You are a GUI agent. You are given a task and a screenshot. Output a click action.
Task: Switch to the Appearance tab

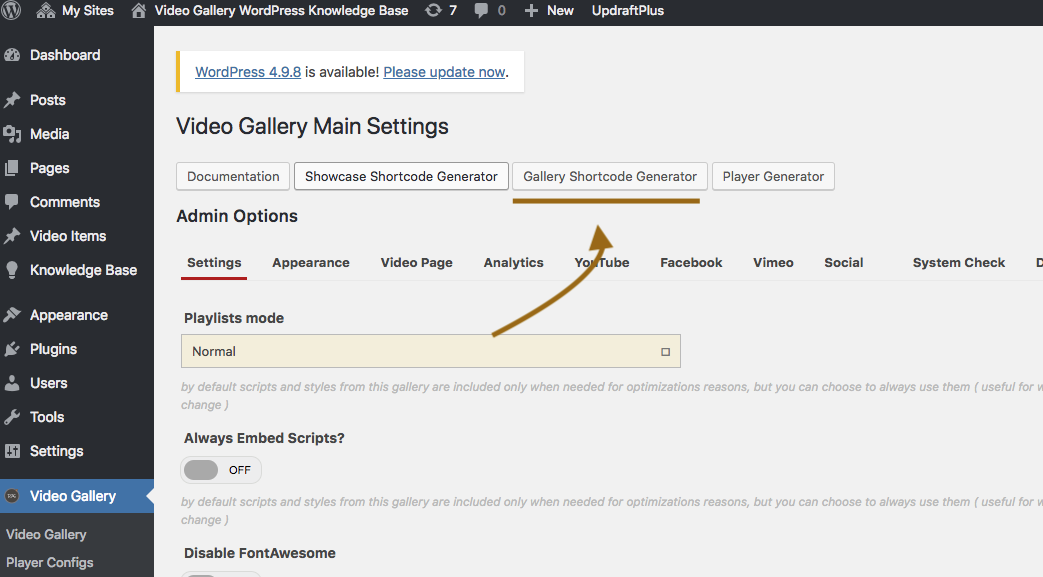pos(311,263)
